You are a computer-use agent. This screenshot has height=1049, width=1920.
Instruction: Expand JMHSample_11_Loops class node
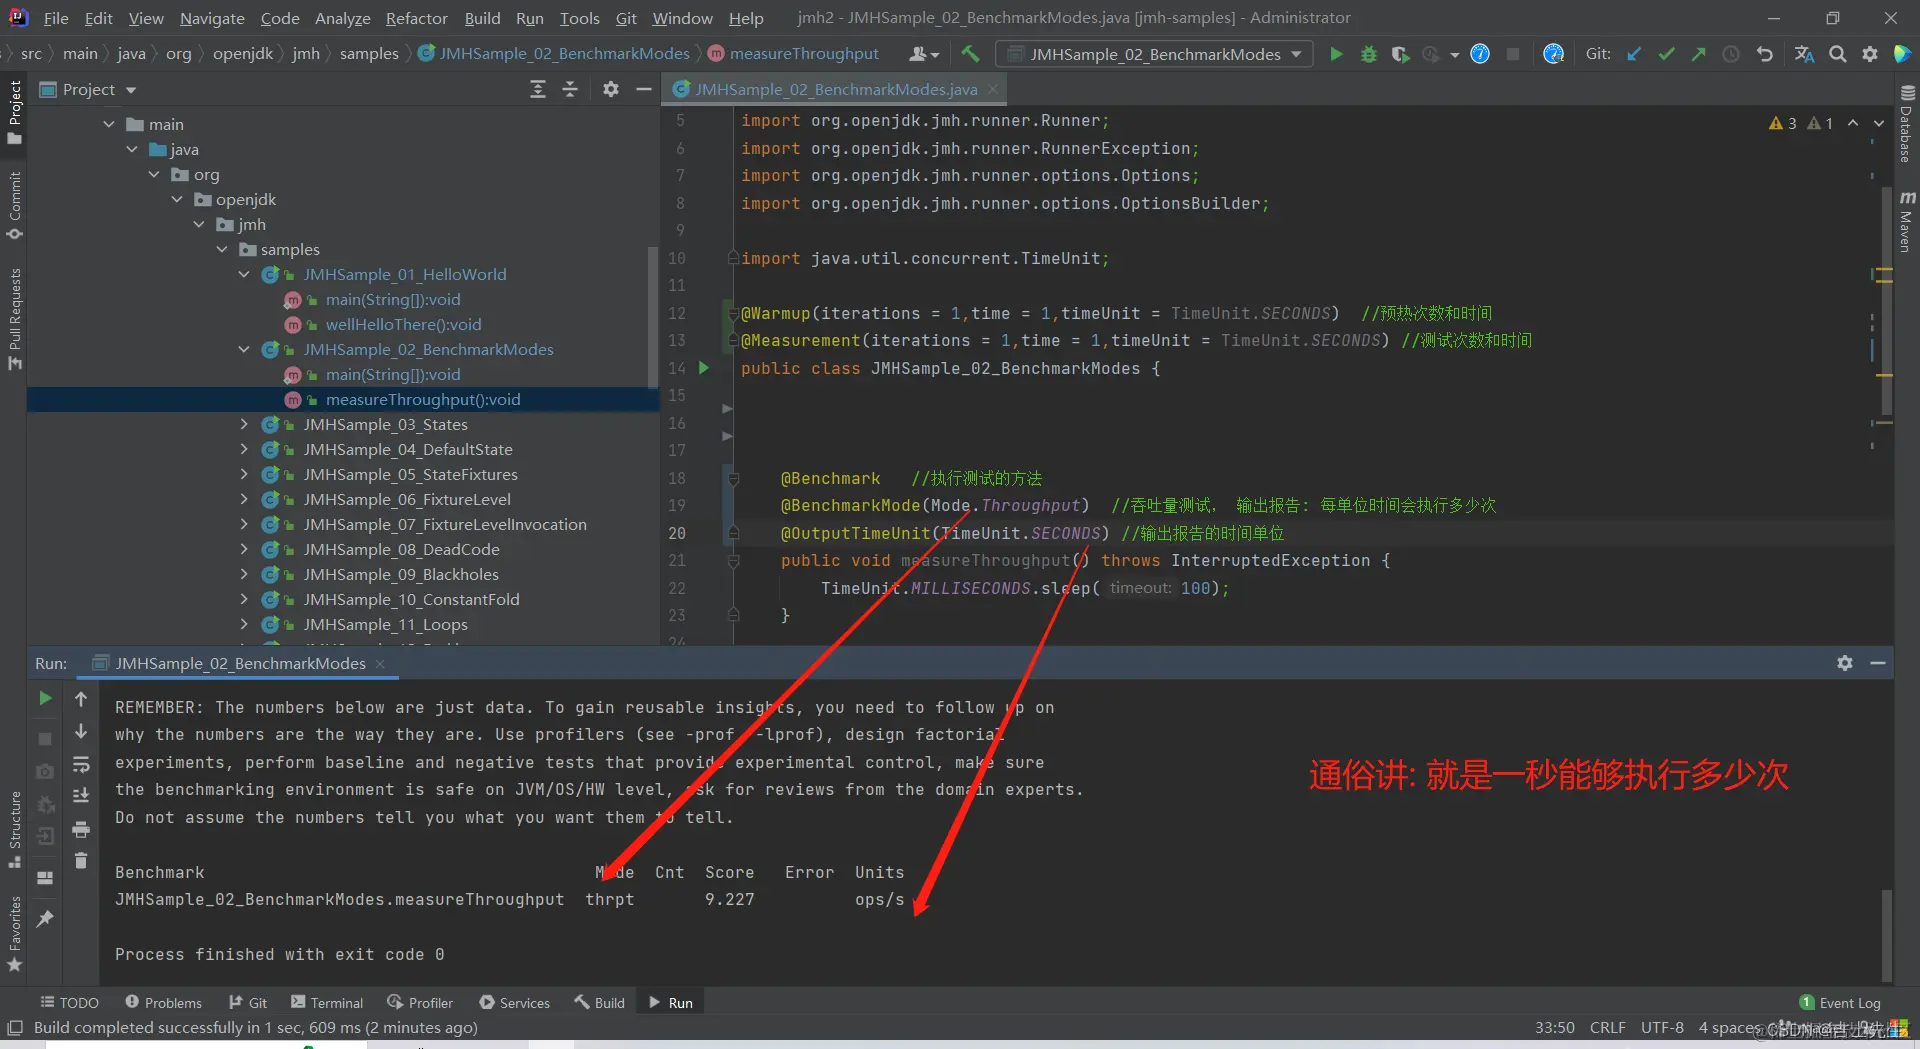tap(244, 624)
